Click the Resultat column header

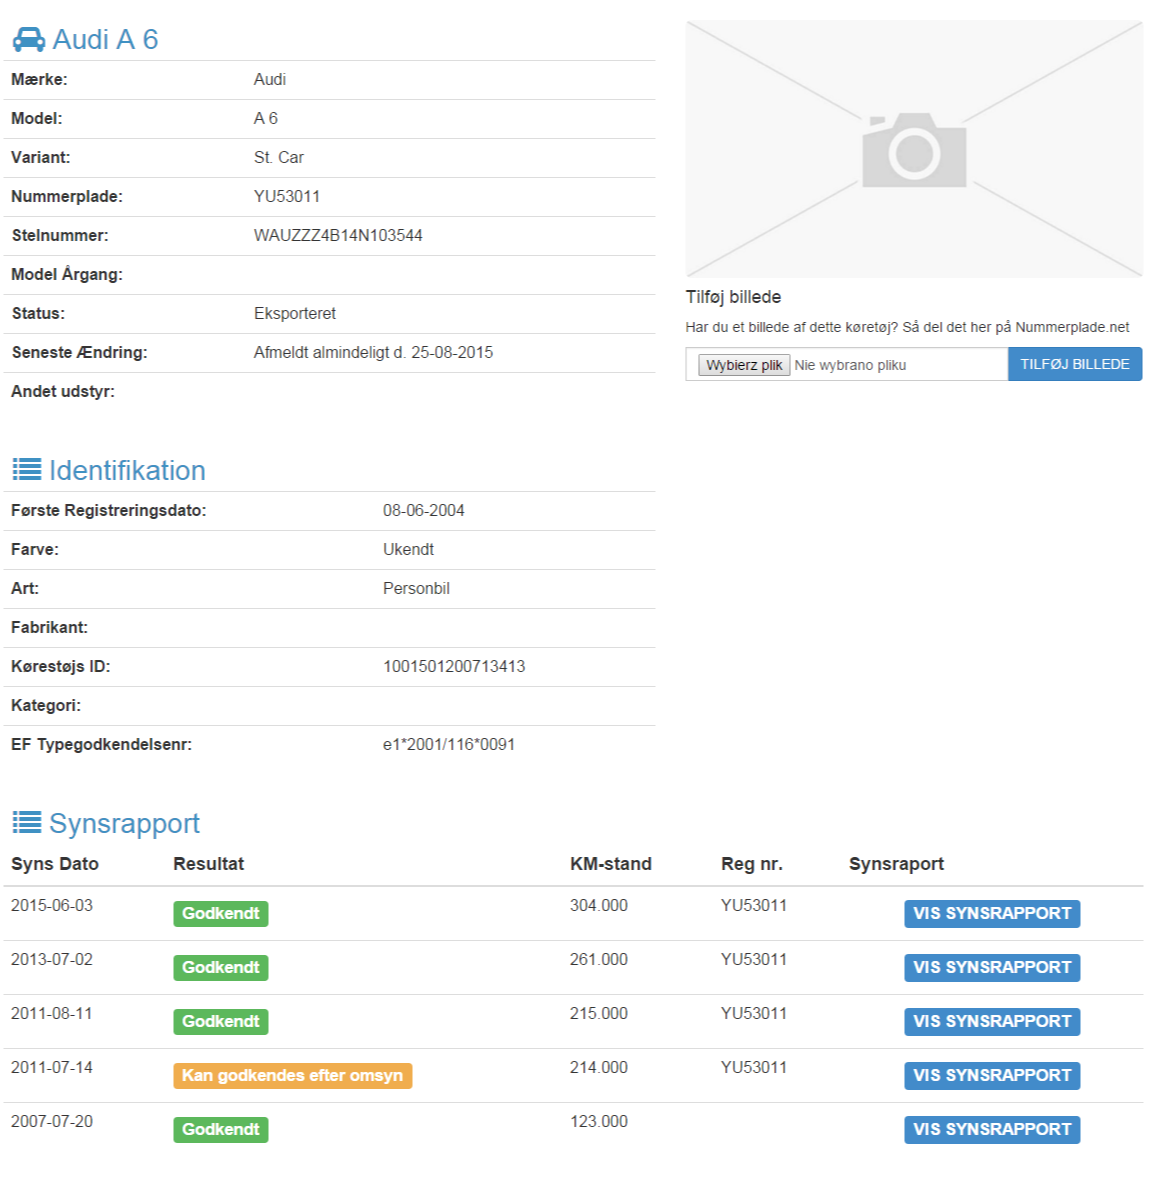[x=209, y=864]
